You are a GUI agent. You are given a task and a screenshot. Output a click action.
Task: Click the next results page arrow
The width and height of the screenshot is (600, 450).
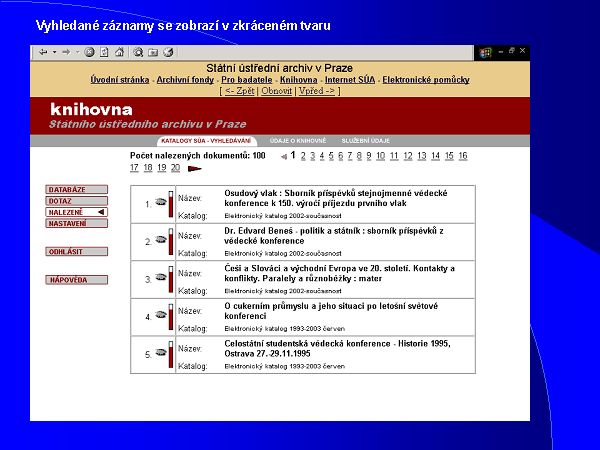coord(194,169)
